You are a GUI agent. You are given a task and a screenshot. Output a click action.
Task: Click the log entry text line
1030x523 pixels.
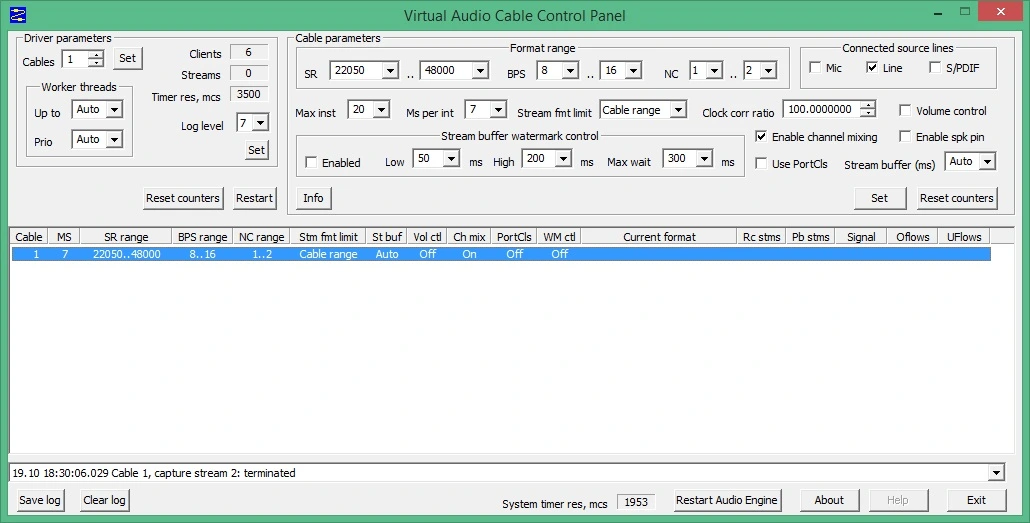coord(154,472)
